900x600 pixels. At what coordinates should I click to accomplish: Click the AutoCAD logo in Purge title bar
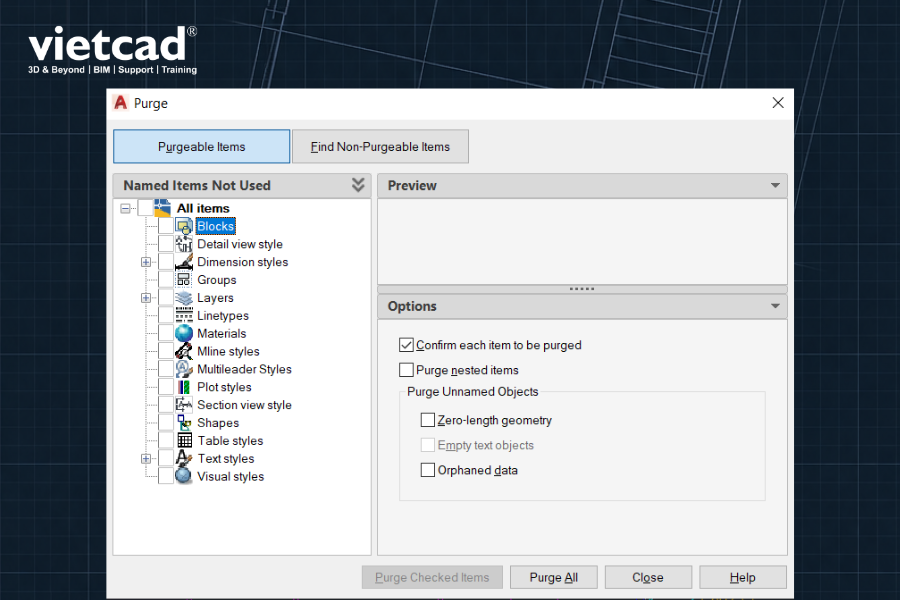click(120, 103)
